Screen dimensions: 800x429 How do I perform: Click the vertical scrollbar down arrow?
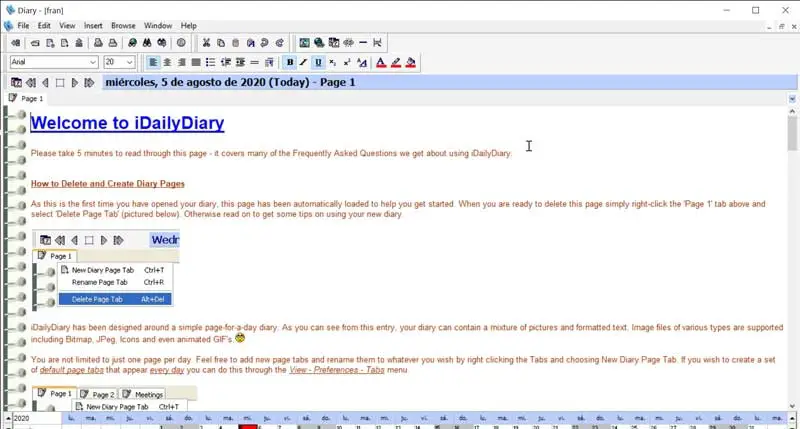pos(792,407)
